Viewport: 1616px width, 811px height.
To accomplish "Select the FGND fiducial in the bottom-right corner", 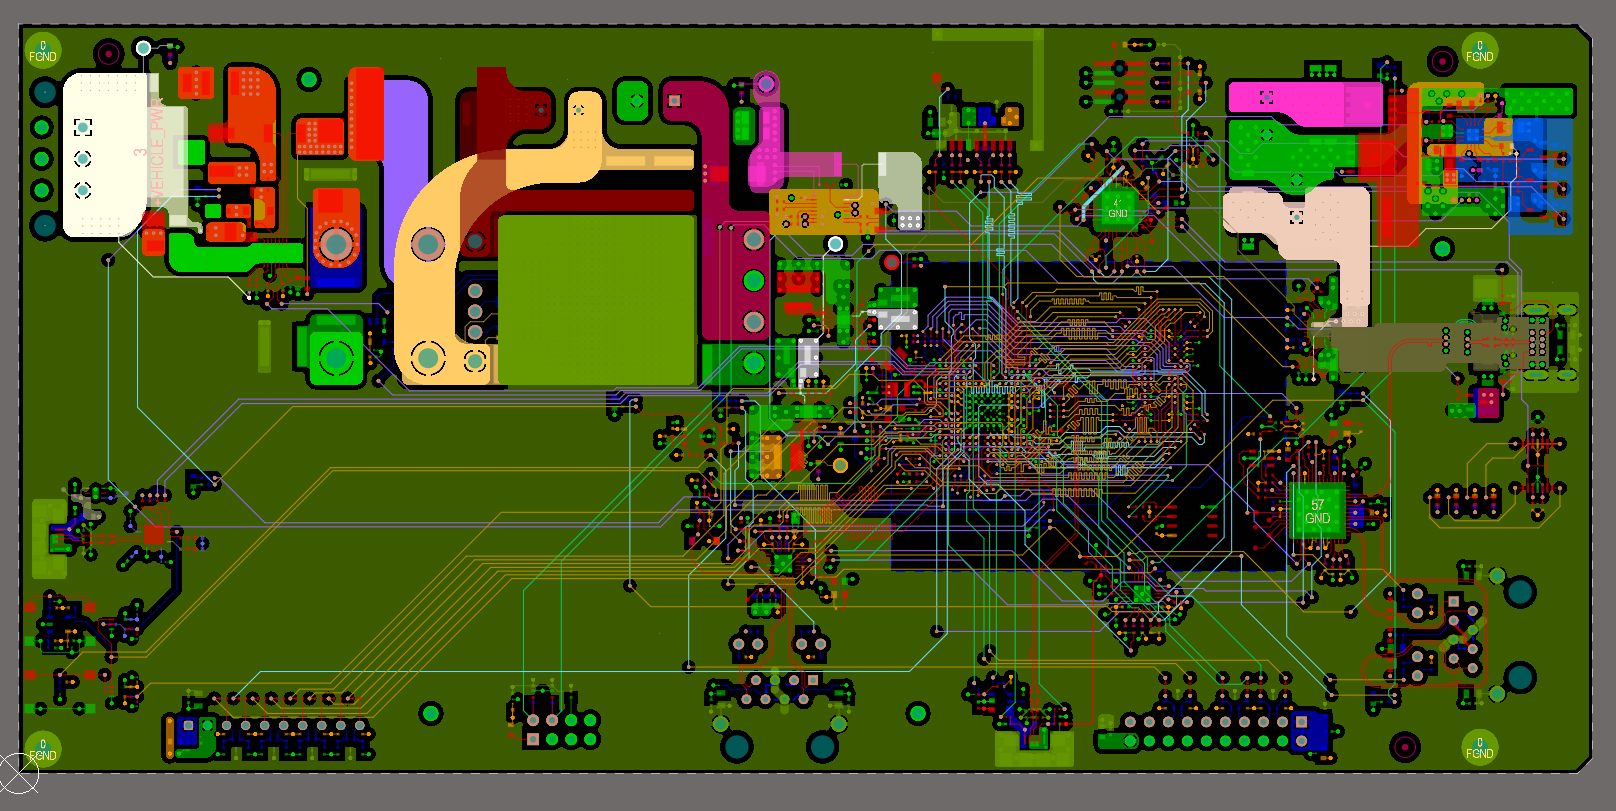I will (x=1479, y=748).
